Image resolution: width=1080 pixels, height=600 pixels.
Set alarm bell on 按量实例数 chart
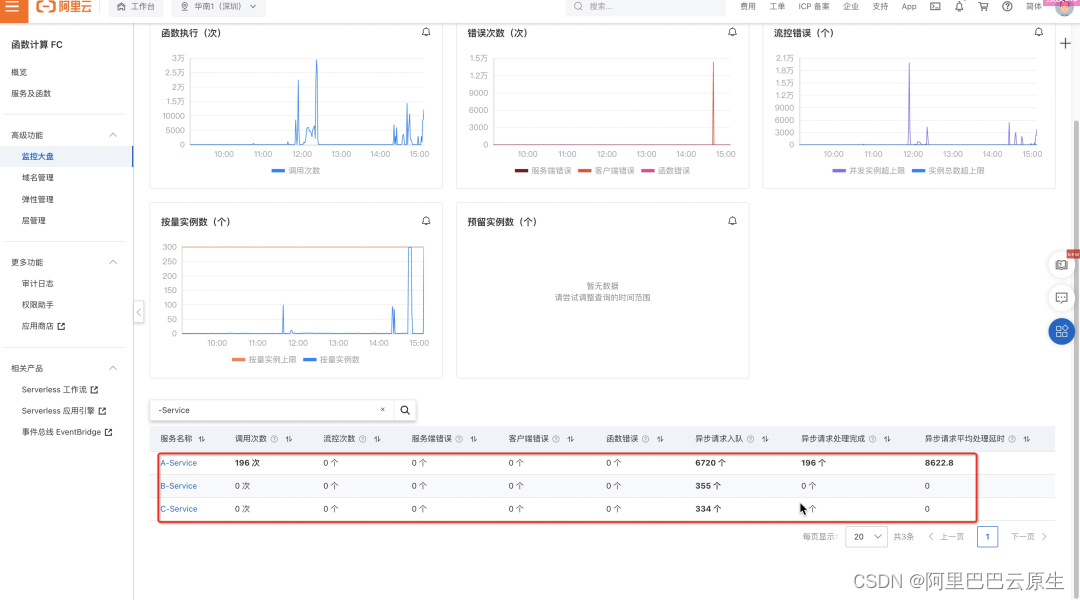coord(426,221)
